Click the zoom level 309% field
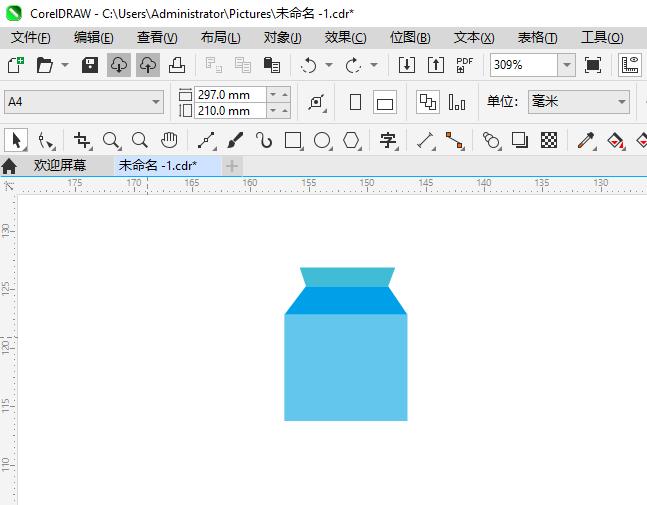This screenshot has height=505, width=647. coord(524,65)
